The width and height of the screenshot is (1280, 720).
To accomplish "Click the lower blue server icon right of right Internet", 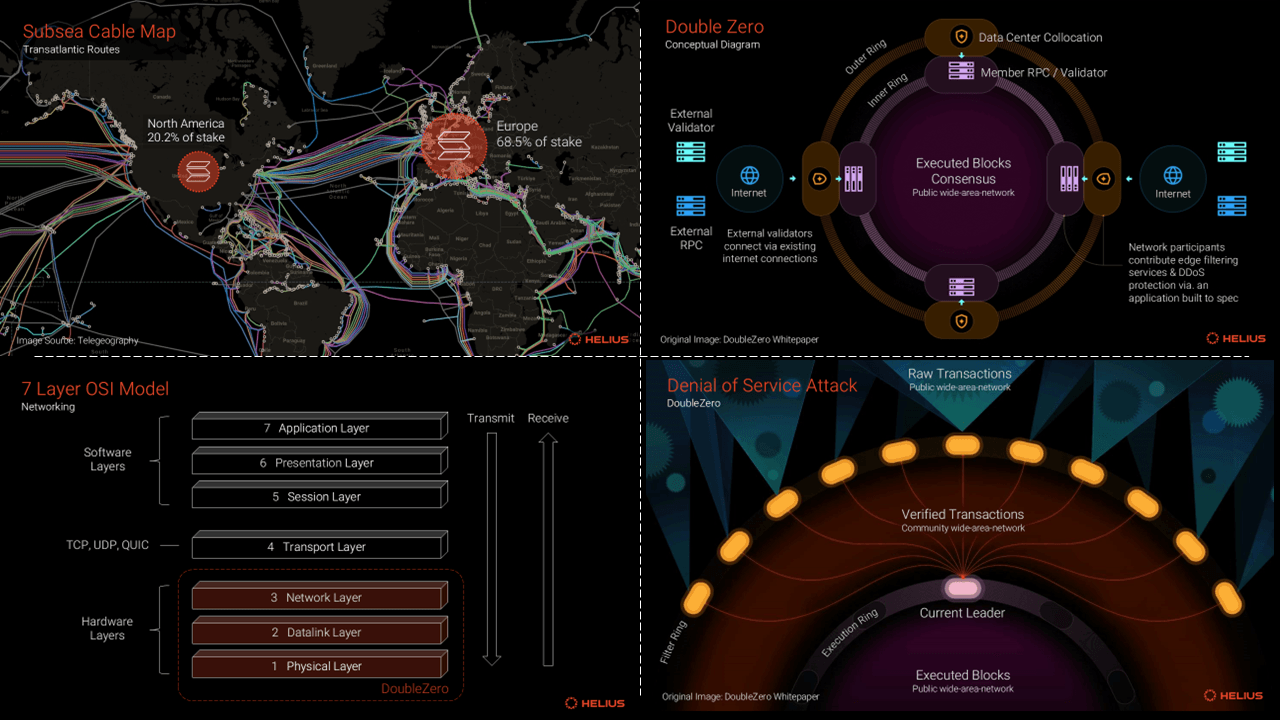I will click(x=1232, y=205).
